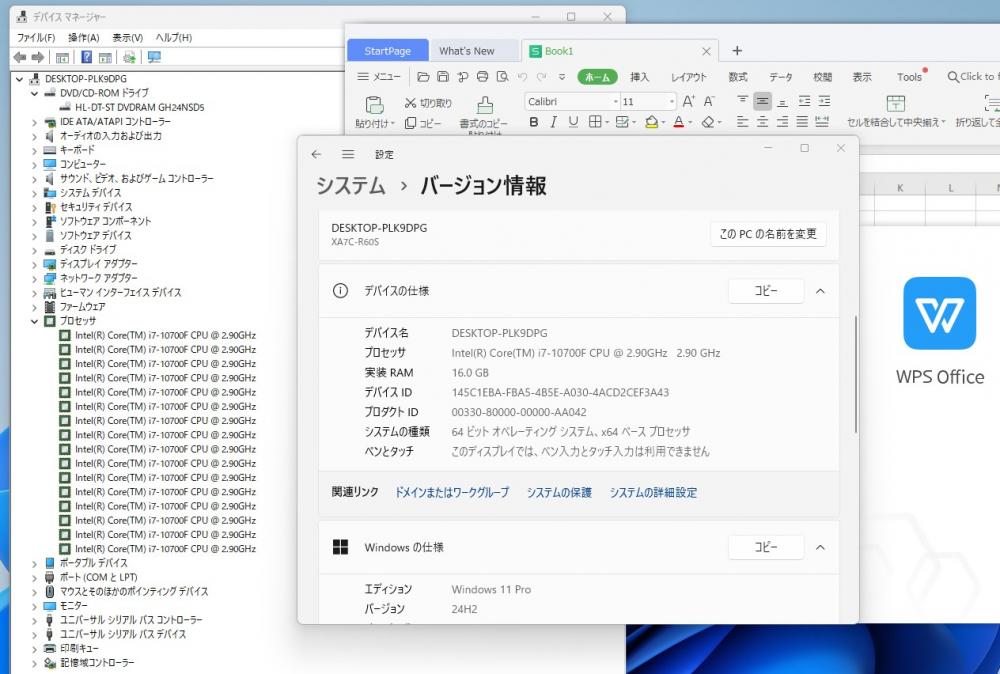Viewport: 1000px width, 674px height.
Task: Click the Print Preview icon in WPS toolbar
Action: (503, 77)
